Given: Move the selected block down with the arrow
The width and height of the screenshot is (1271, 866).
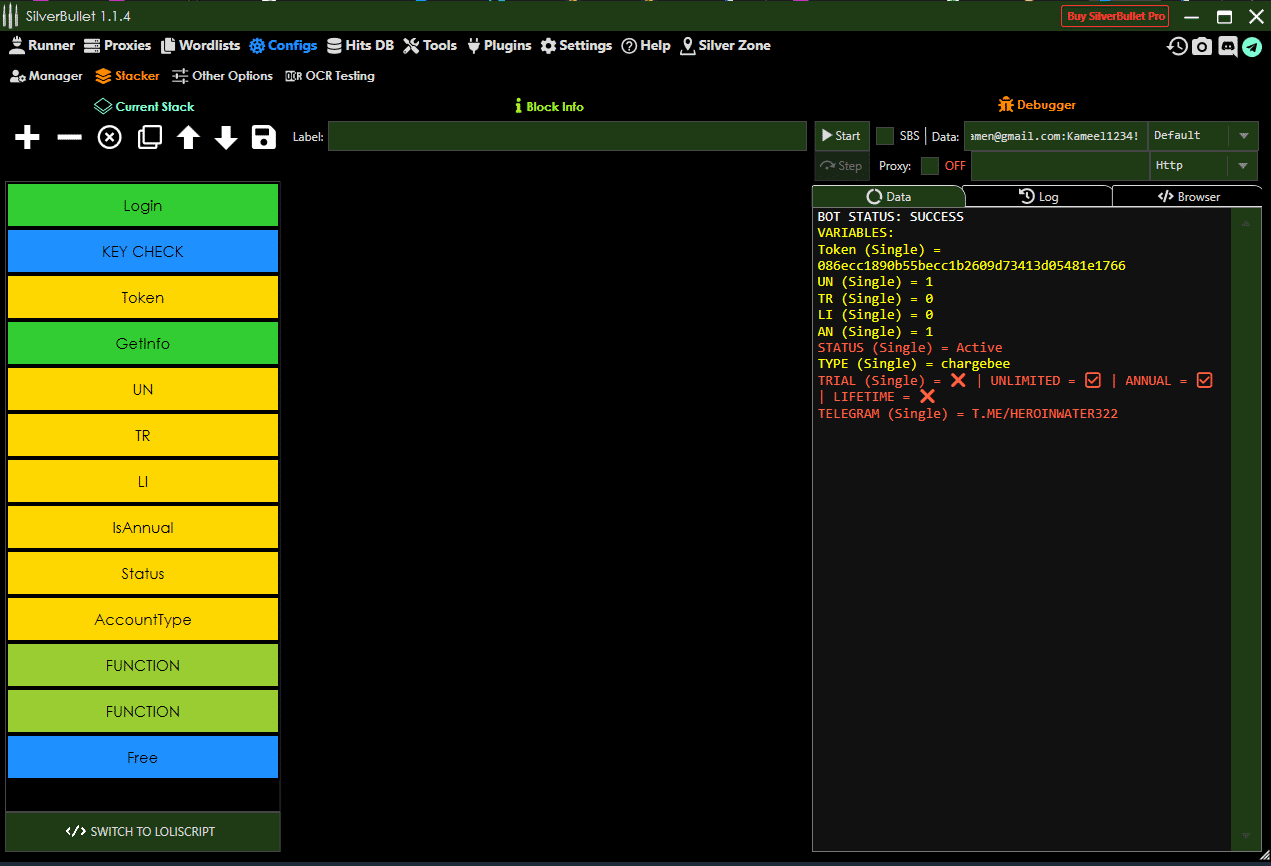Looking at the screenshot, I should [226, 138].
